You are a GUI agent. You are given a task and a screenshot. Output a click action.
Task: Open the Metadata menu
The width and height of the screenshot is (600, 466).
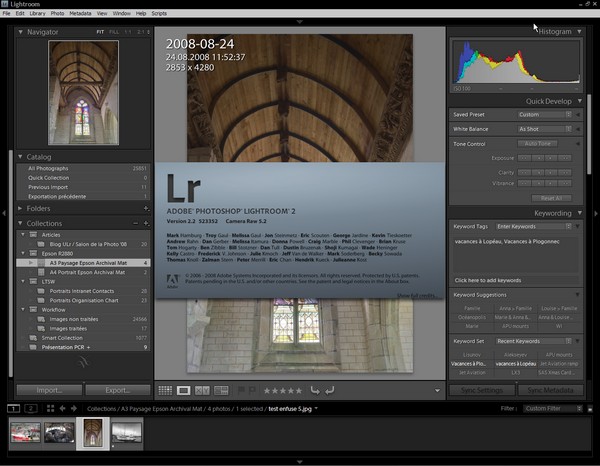pyautogui.click(x=80, y=13)
